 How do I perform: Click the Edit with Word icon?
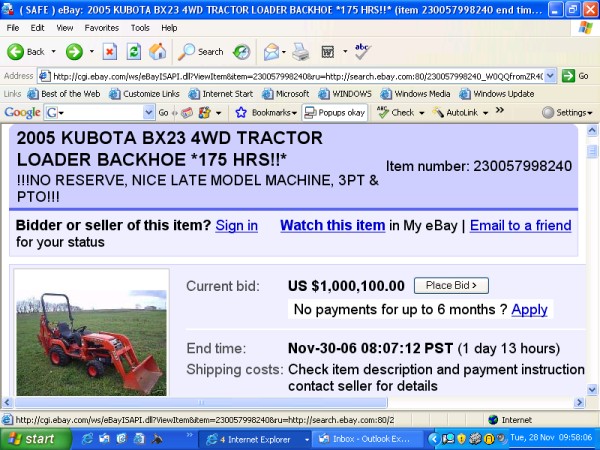328,52
